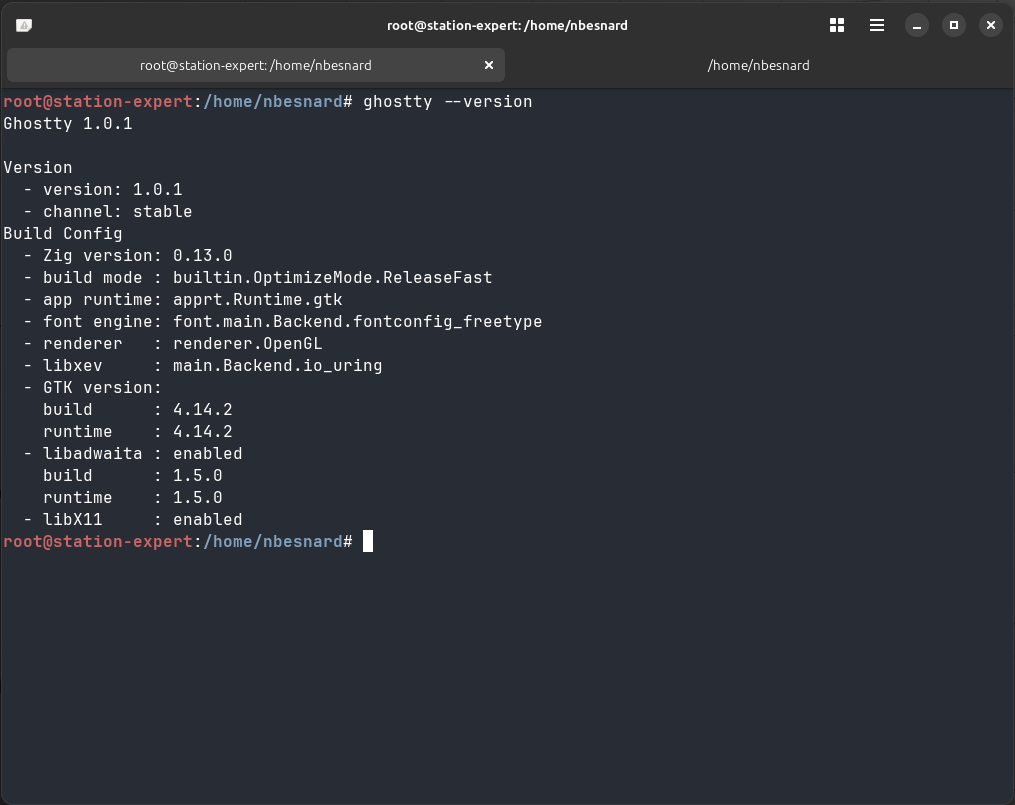Click 'renderer.OpenGL' value
The height and width of the screenshot is (805, 1015).
(x=247, y=344)
